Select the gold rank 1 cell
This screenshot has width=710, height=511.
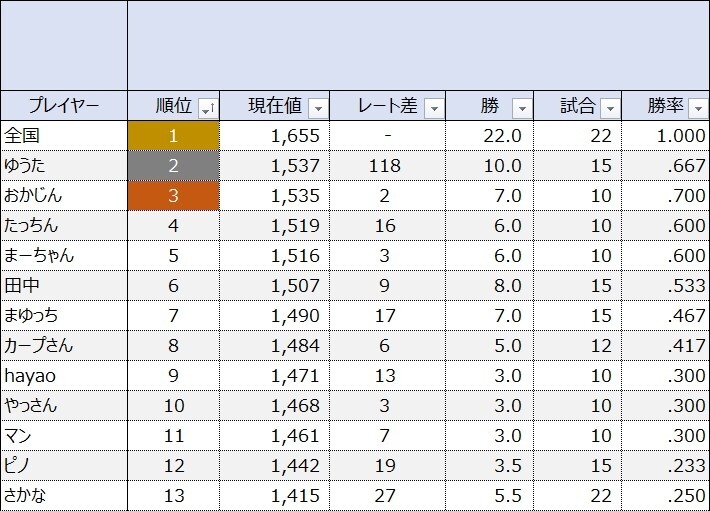pyautogui.click(x=173, y=136)
